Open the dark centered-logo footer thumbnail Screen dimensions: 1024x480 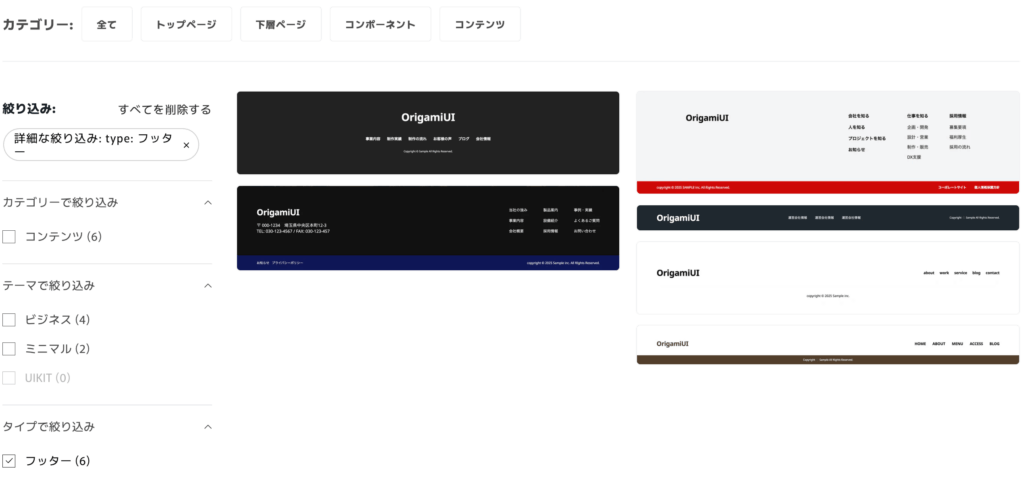tap(428, 133)
